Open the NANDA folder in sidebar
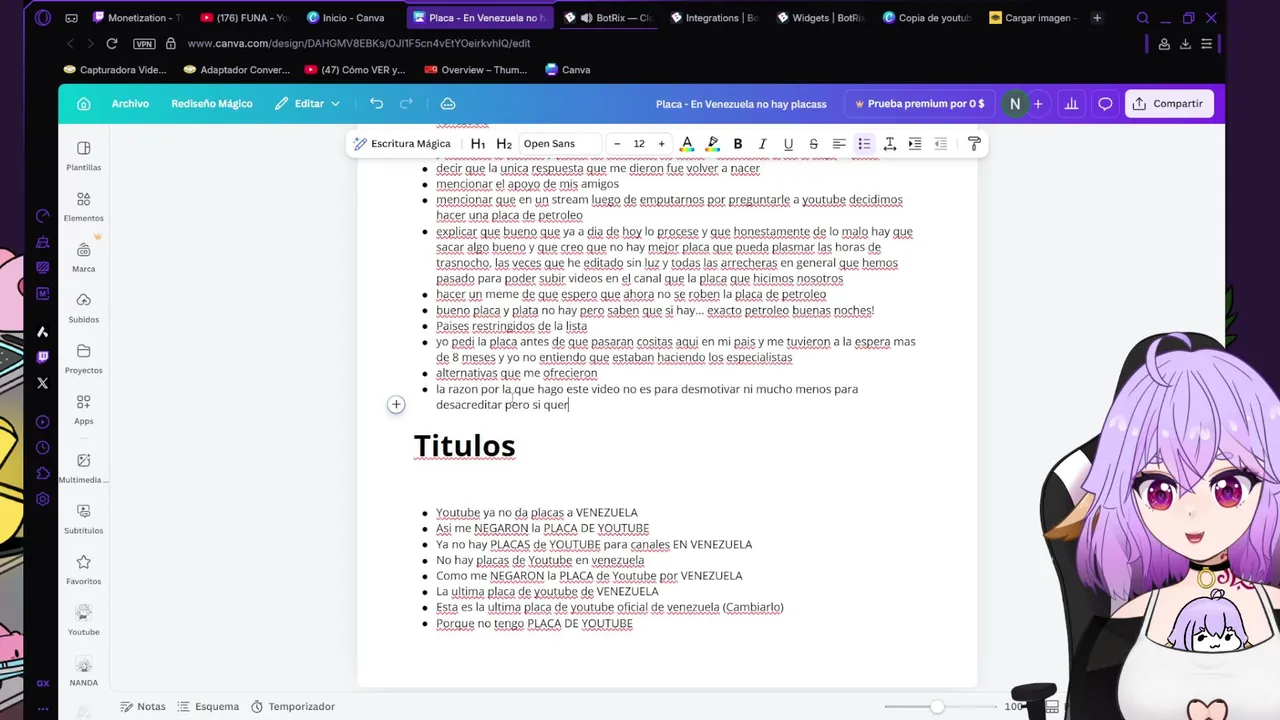The width and height of the screenshot is (1280, 720). pyautogui.click(x=83, y=671)
